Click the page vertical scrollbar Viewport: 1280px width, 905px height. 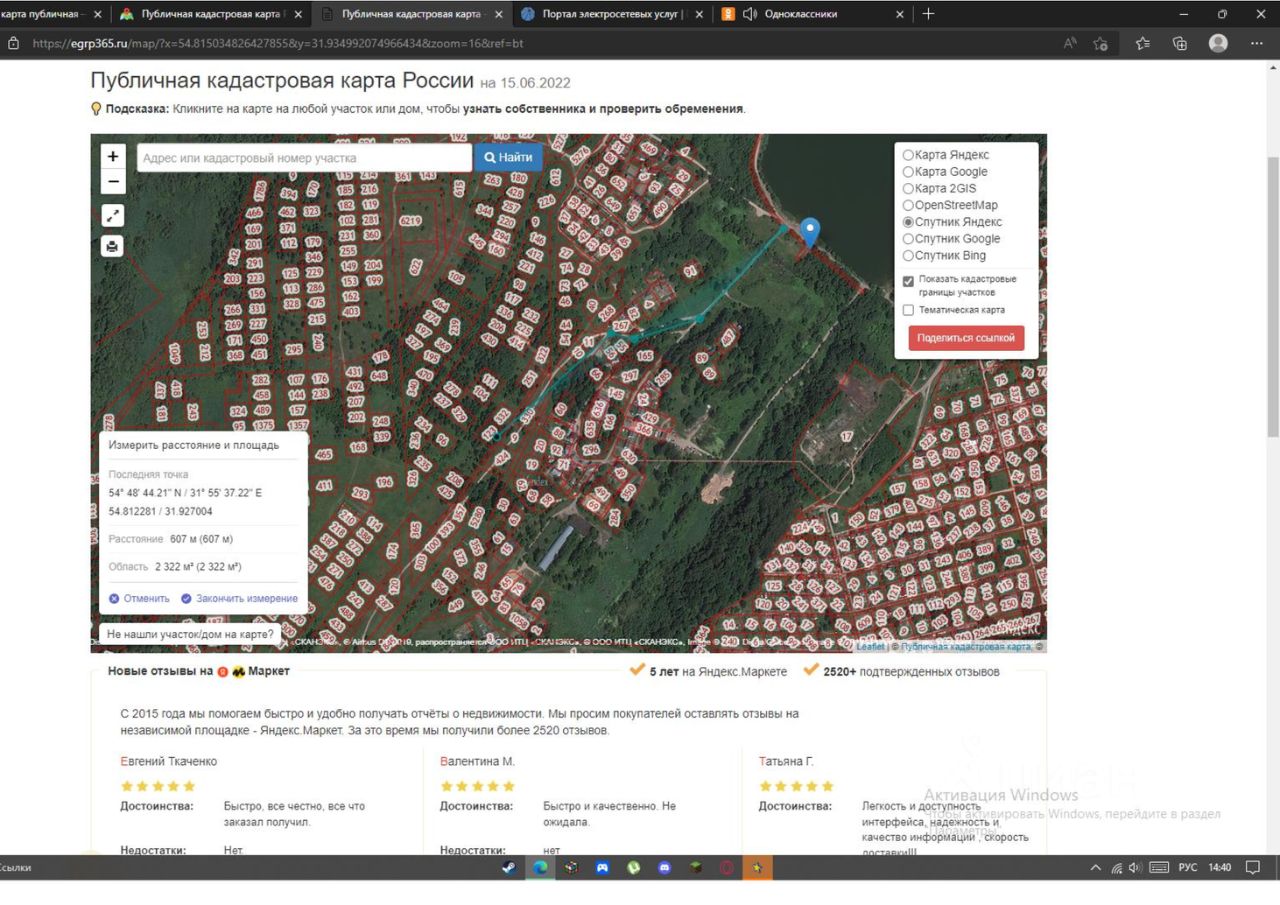[1272, 296]
